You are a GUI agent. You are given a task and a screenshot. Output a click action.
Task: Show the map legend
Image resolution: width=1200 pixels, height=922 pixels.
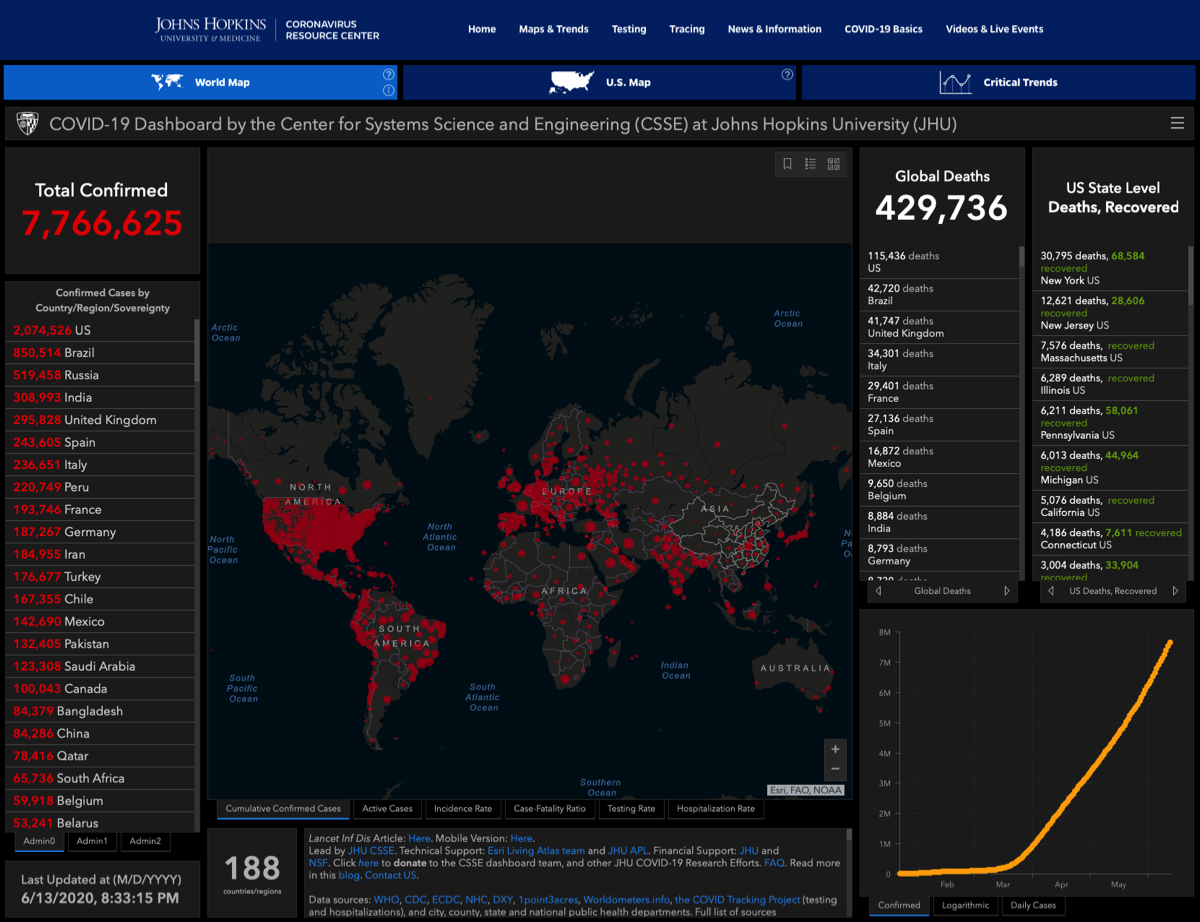811,164
